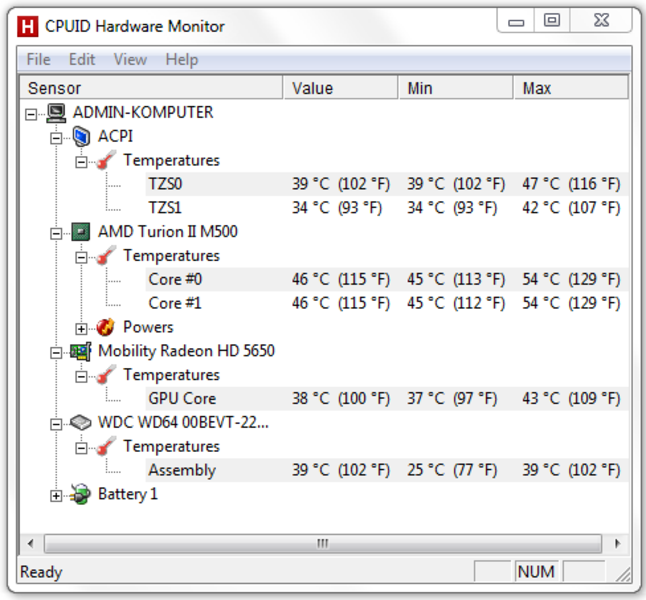Click the Powers lightning icon
The width and height of the screenshot is (646, 600).
coord(105,328)
